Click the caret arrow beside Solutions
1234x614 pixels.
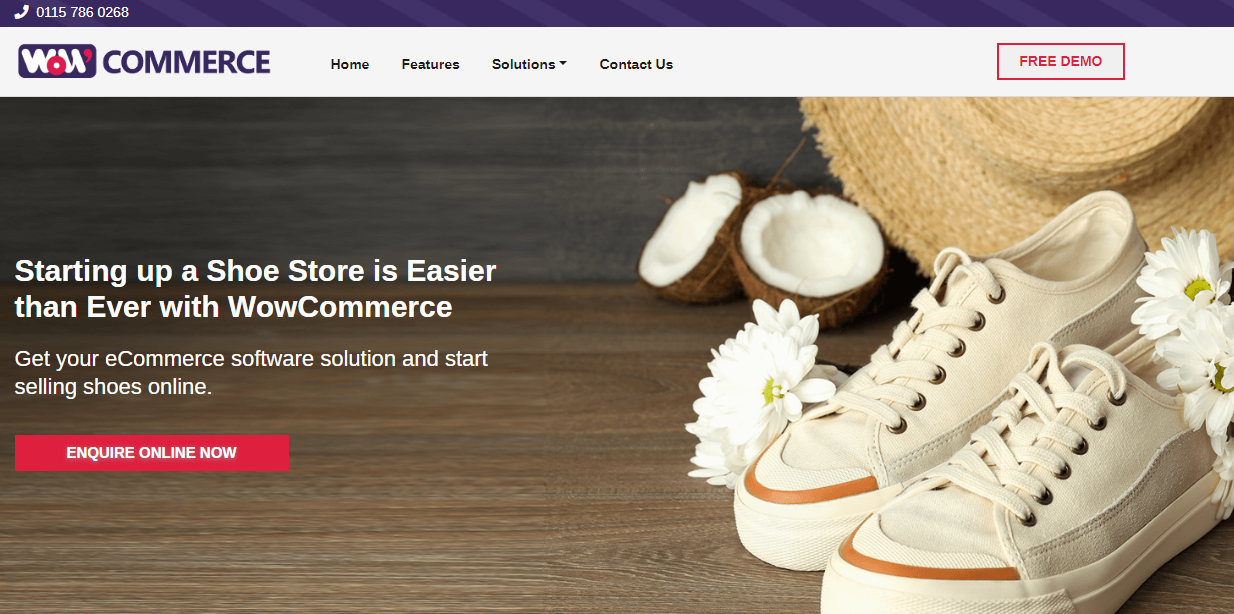(563, 64)
